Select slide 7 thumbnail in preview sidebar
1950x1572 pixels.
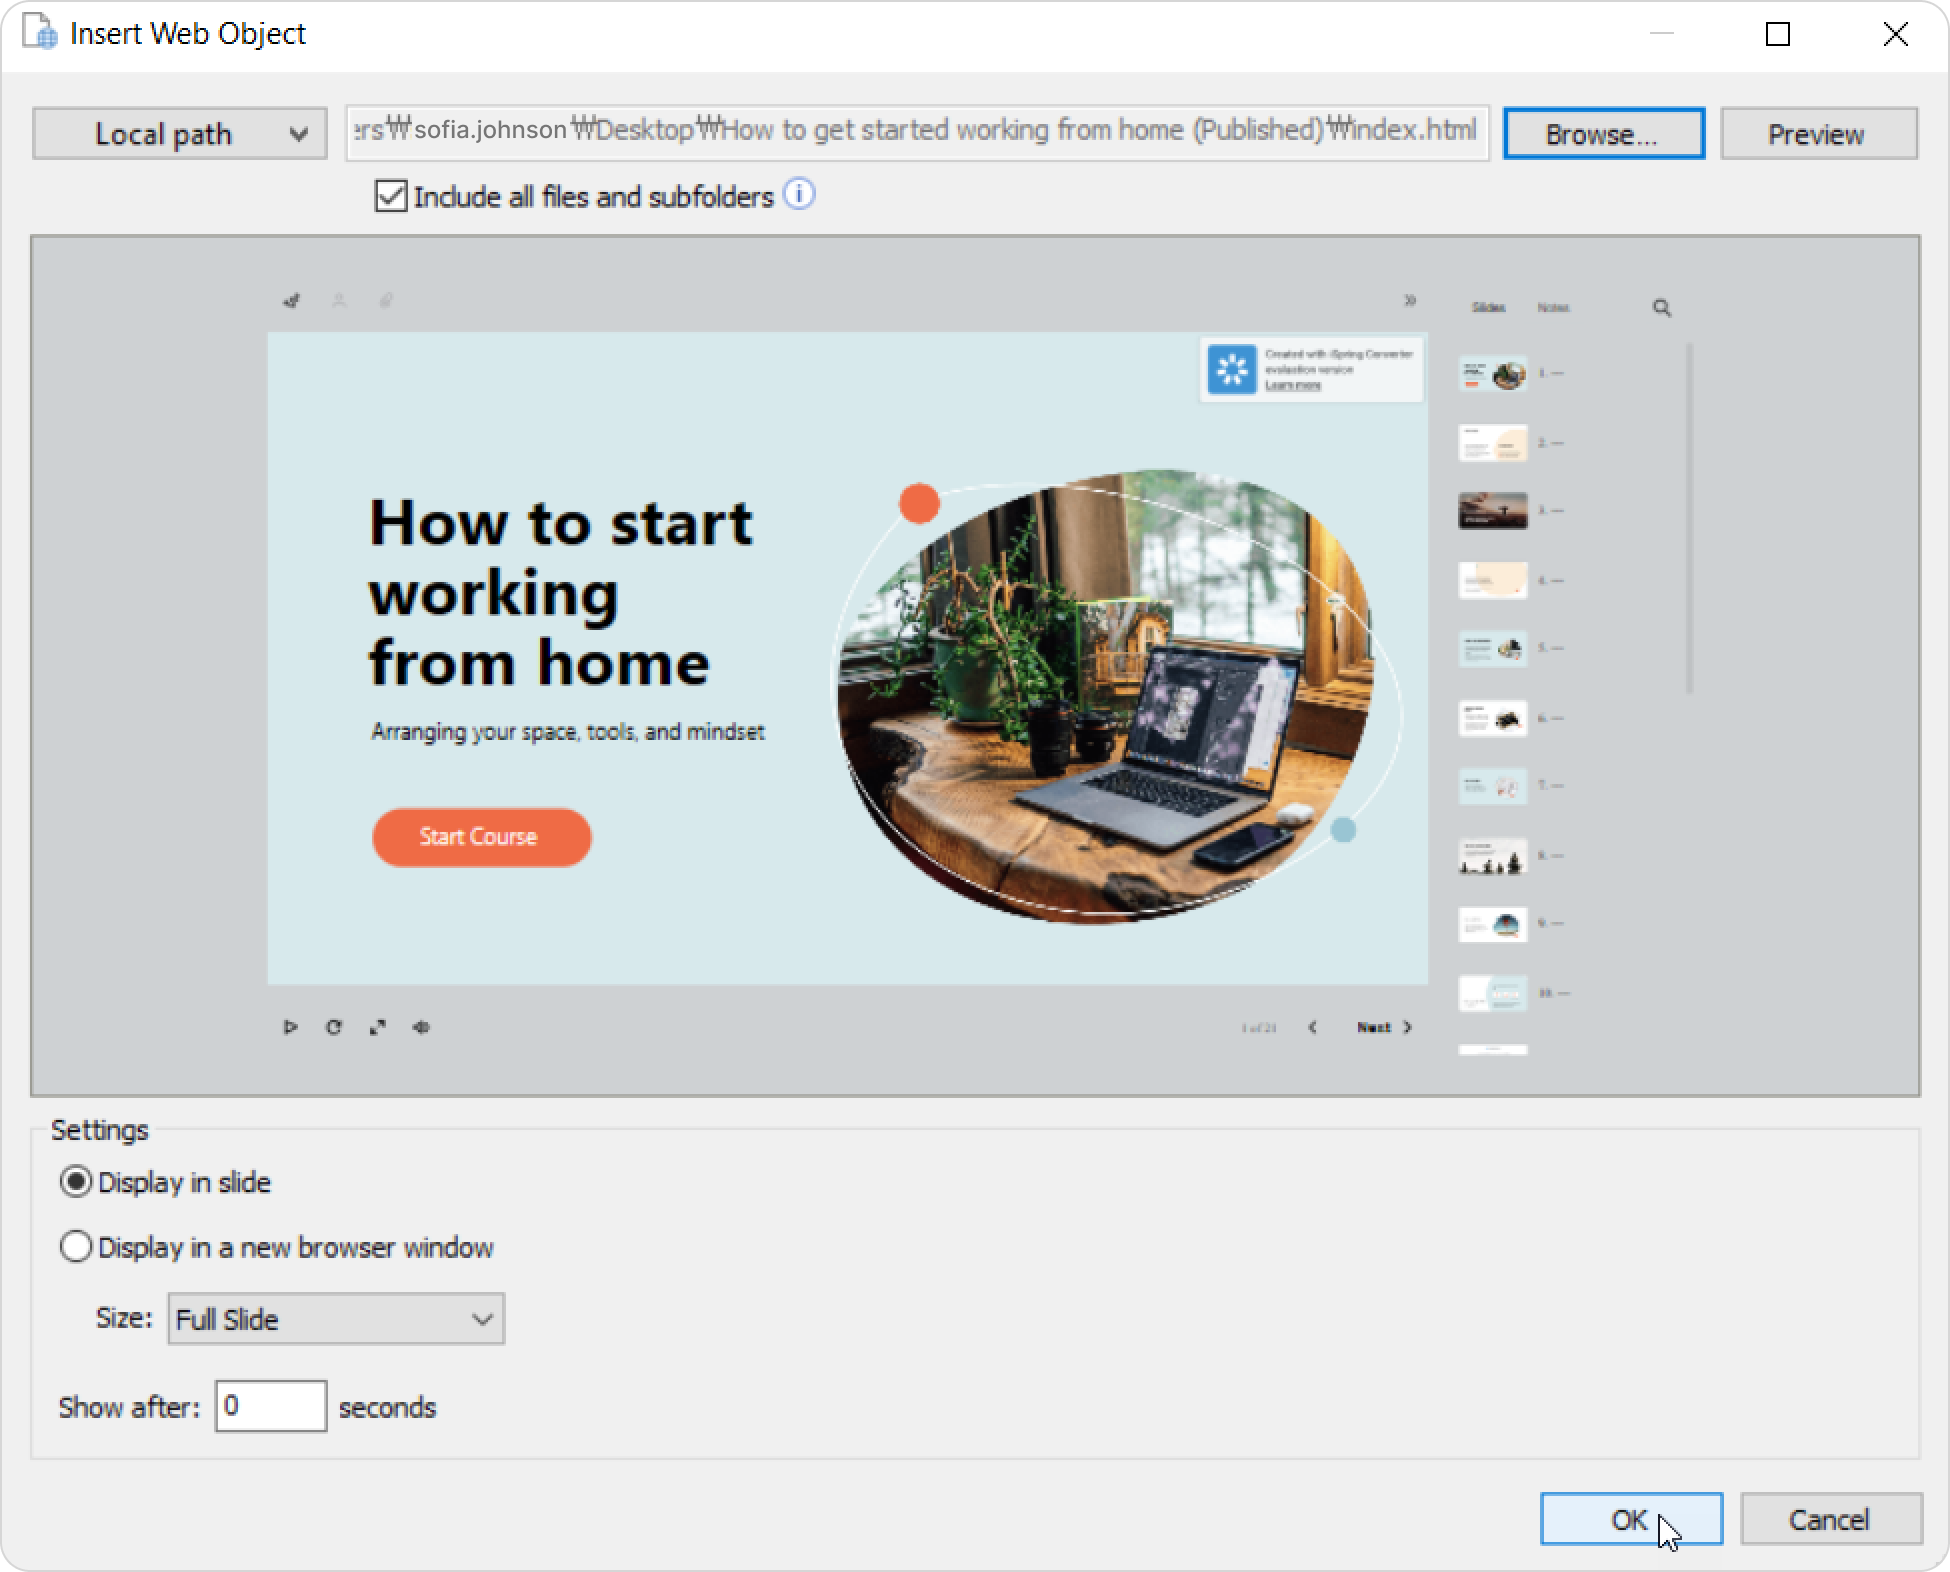[1493, 786]
